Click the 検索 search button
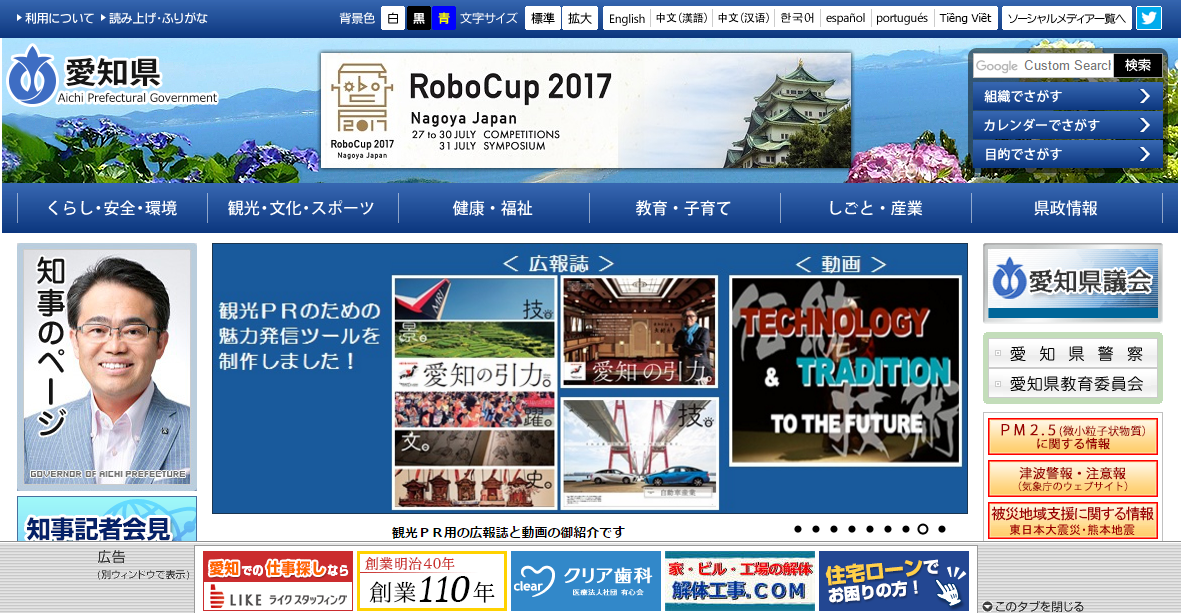Viewport: 1181px width, 613px height. point(1137,66)
